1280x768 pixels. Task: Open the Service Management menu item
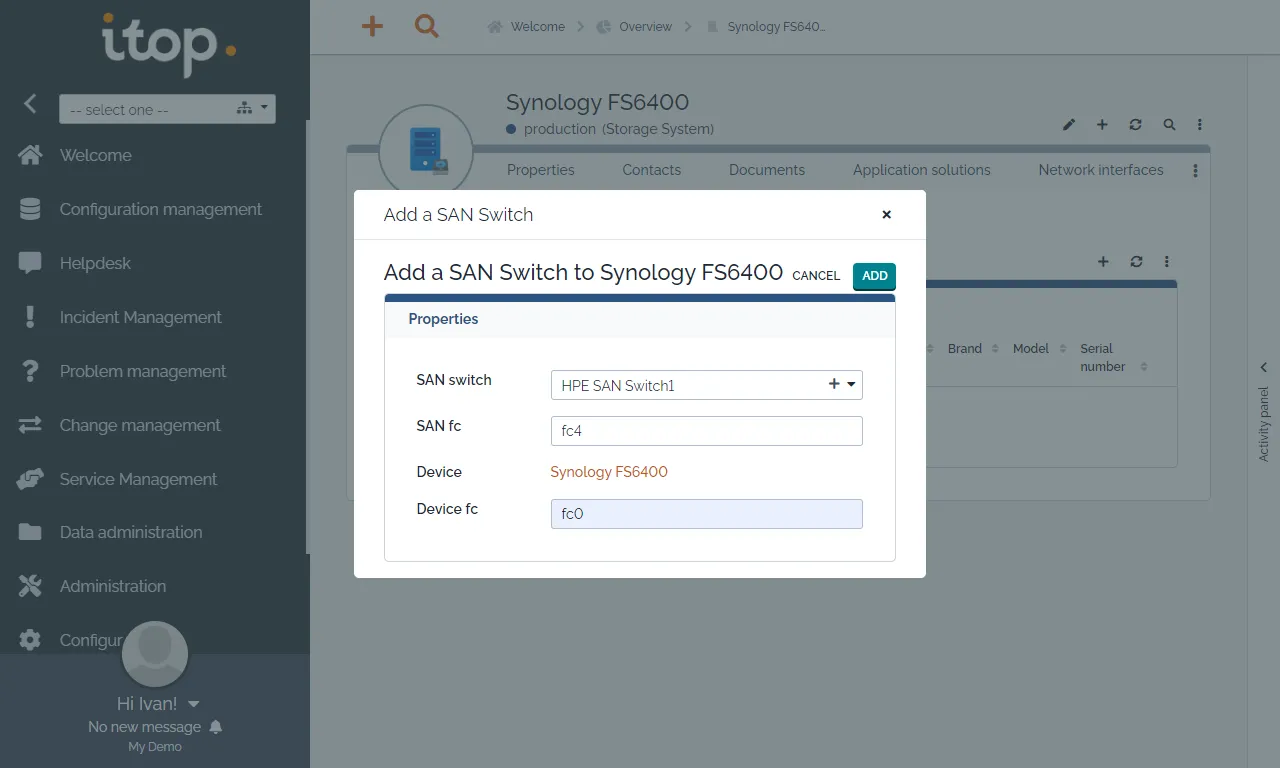(x=138, y=479)
